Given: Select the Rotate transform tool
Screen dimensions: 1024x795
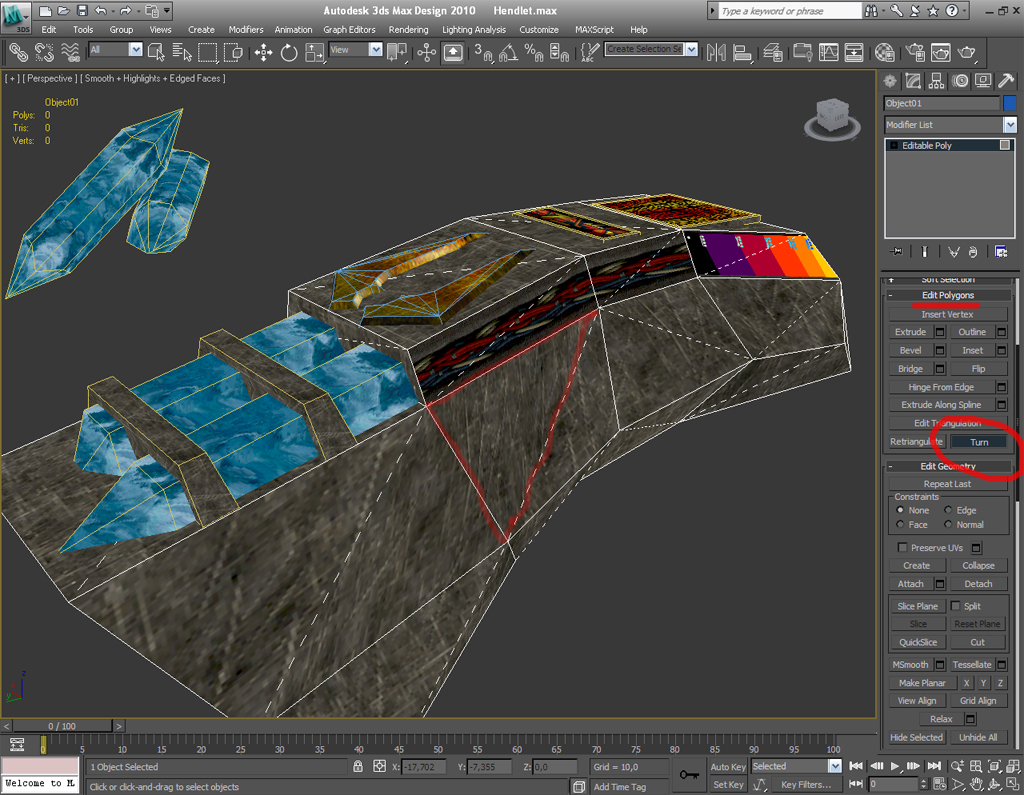Looking at the screenshot, I should (289, 52).
